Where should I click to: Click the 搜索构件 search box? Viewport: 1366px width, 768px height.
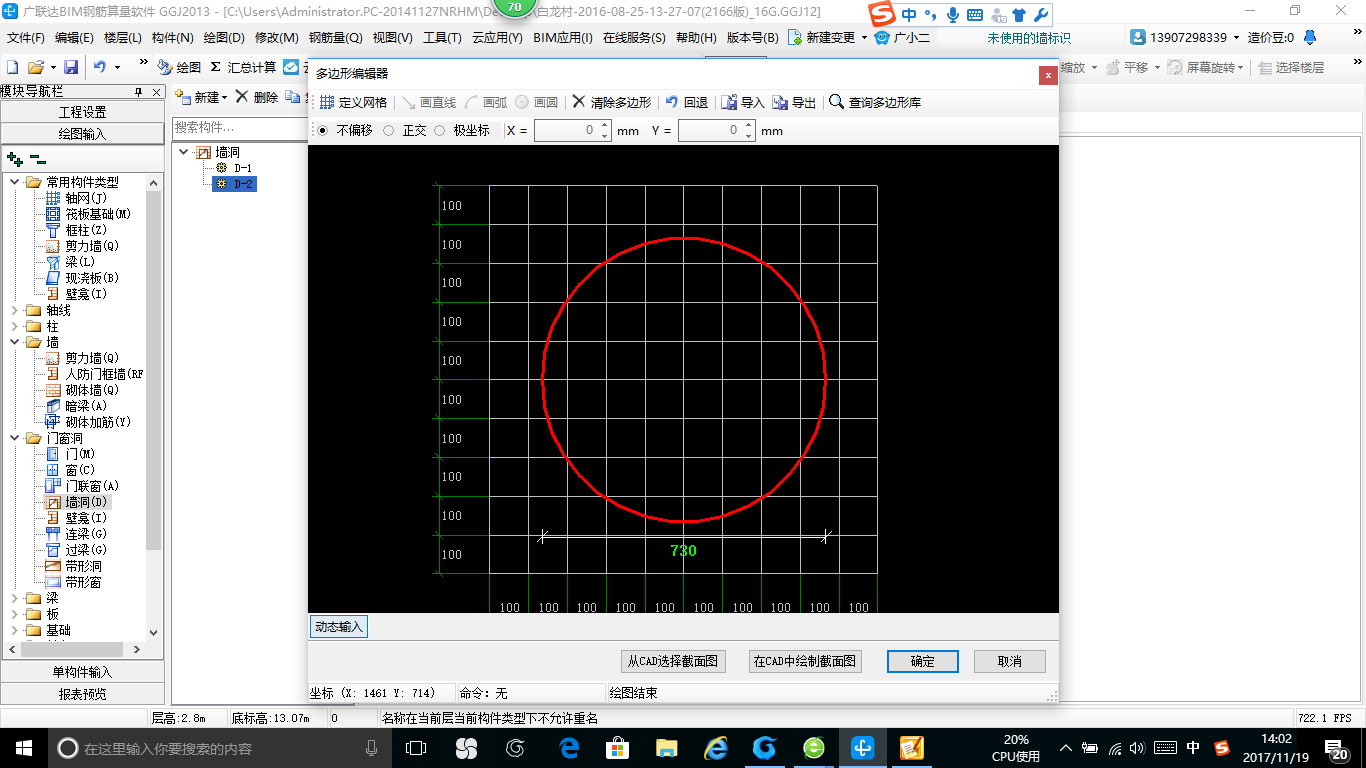tap(238, 127)
